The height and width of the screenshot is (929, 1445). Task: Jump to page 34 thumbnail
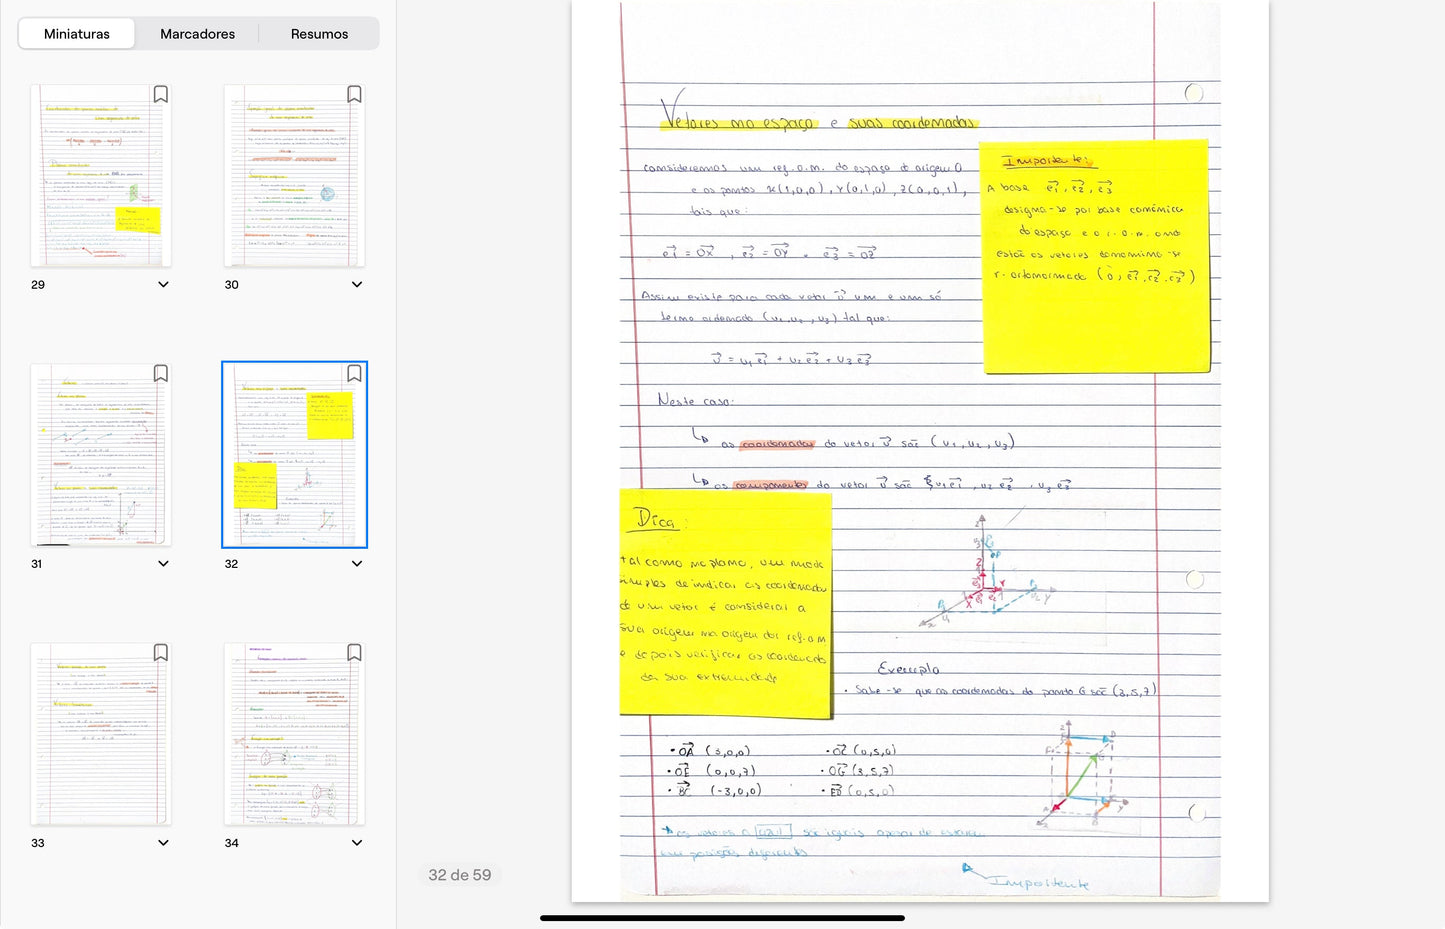(x=294, y=734)
